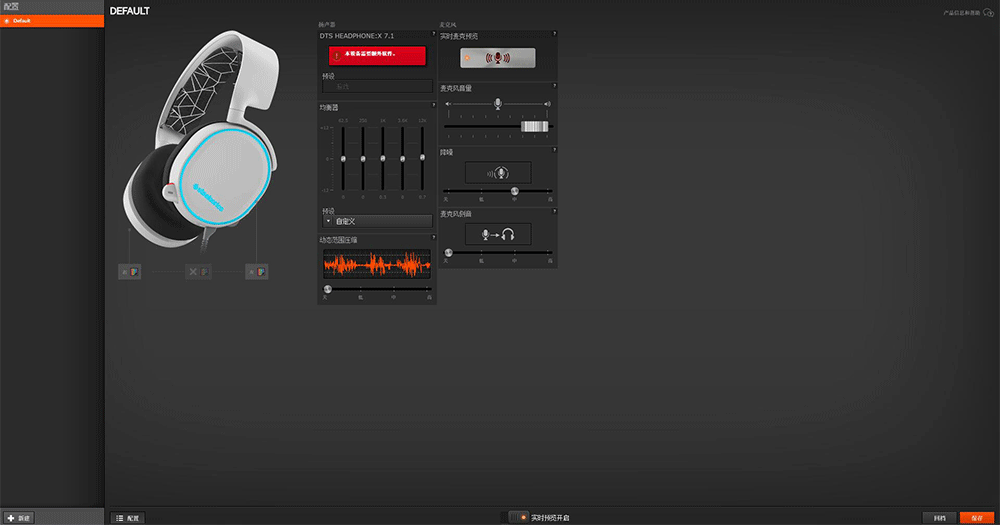This screenshot has width=1000, height=525.
Task: Open help for DTS Headphone:X panel
Action: [434, 34]
